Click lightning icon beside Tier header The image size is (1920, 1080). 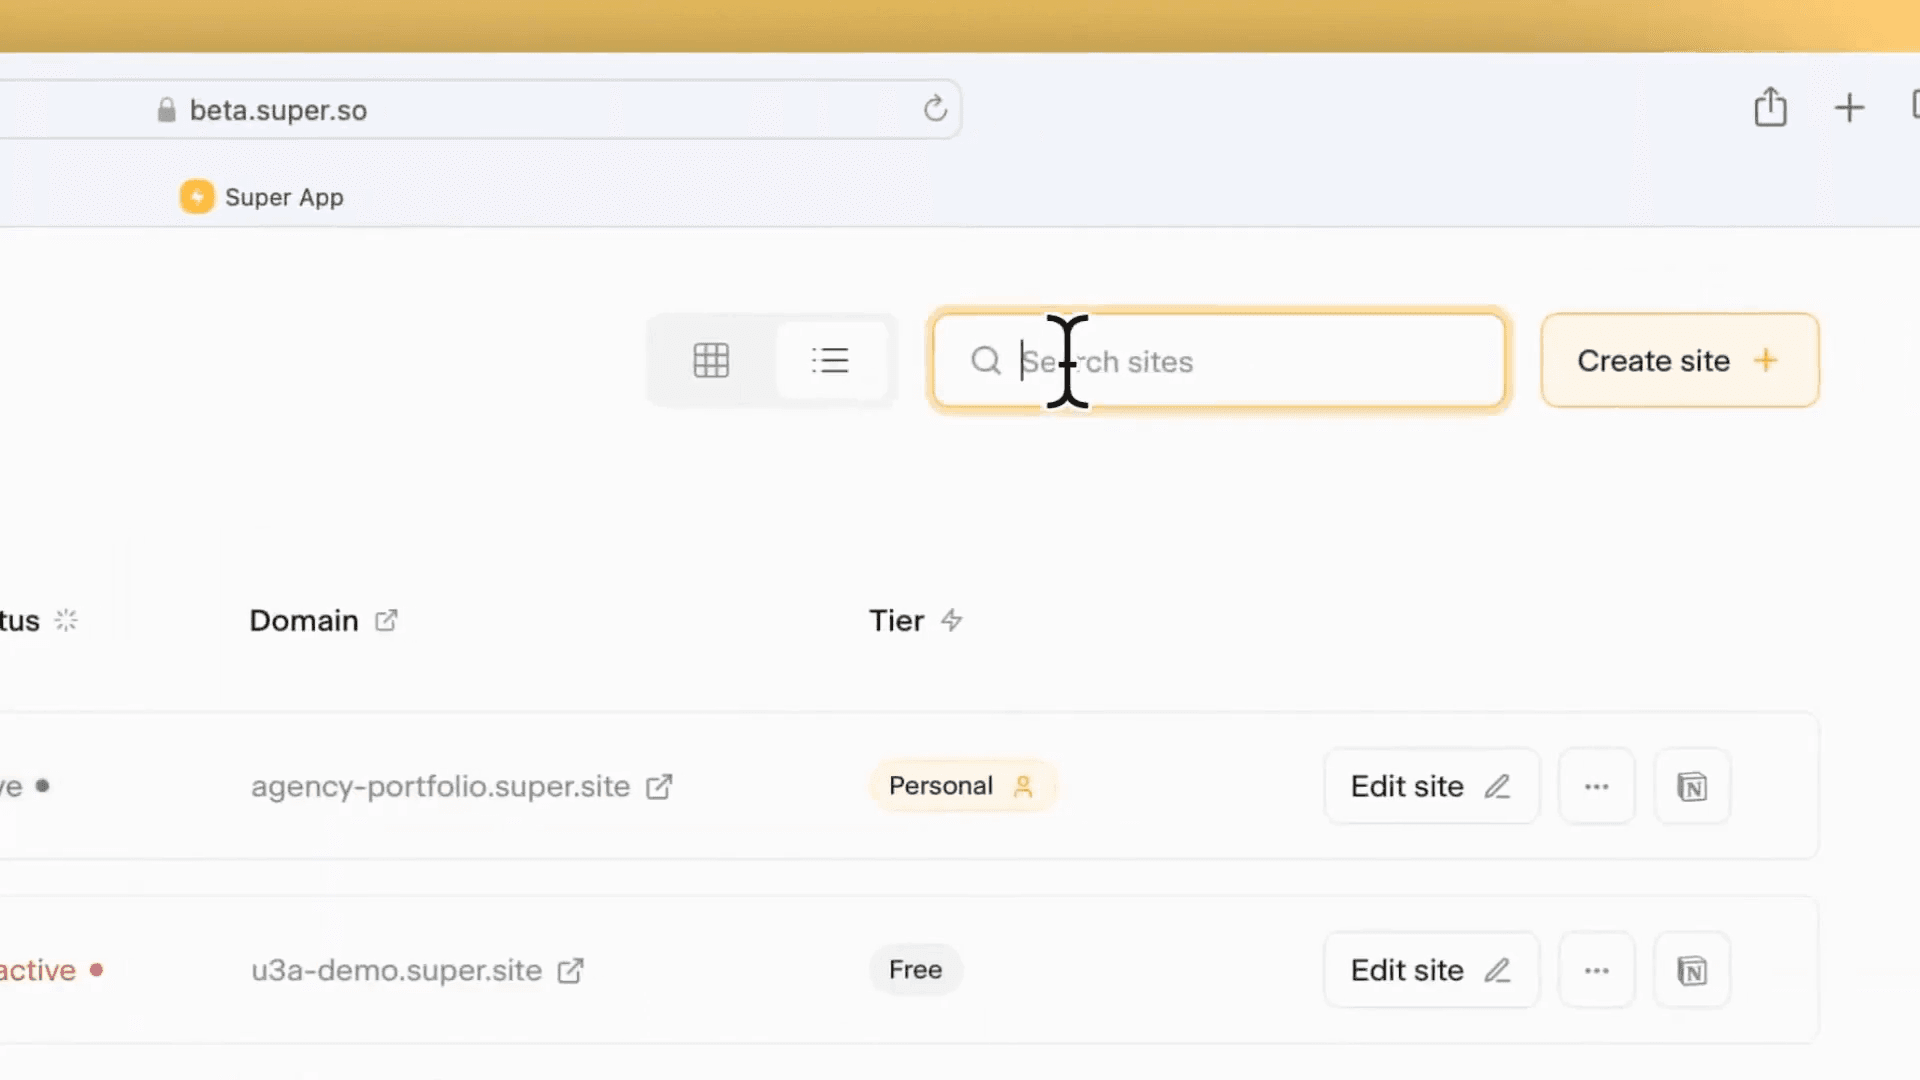pyautogui.click(x=951, y=621)
